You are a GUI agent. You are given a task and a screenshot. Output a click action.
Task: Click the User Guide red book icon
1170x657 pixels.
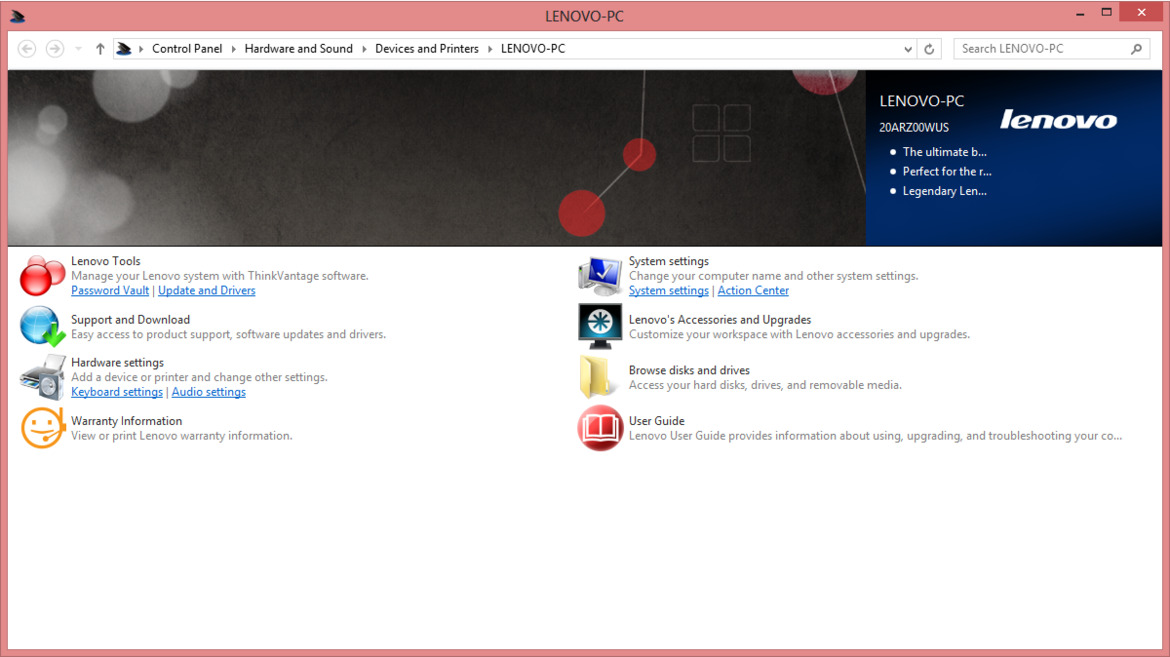click(600, 428)
